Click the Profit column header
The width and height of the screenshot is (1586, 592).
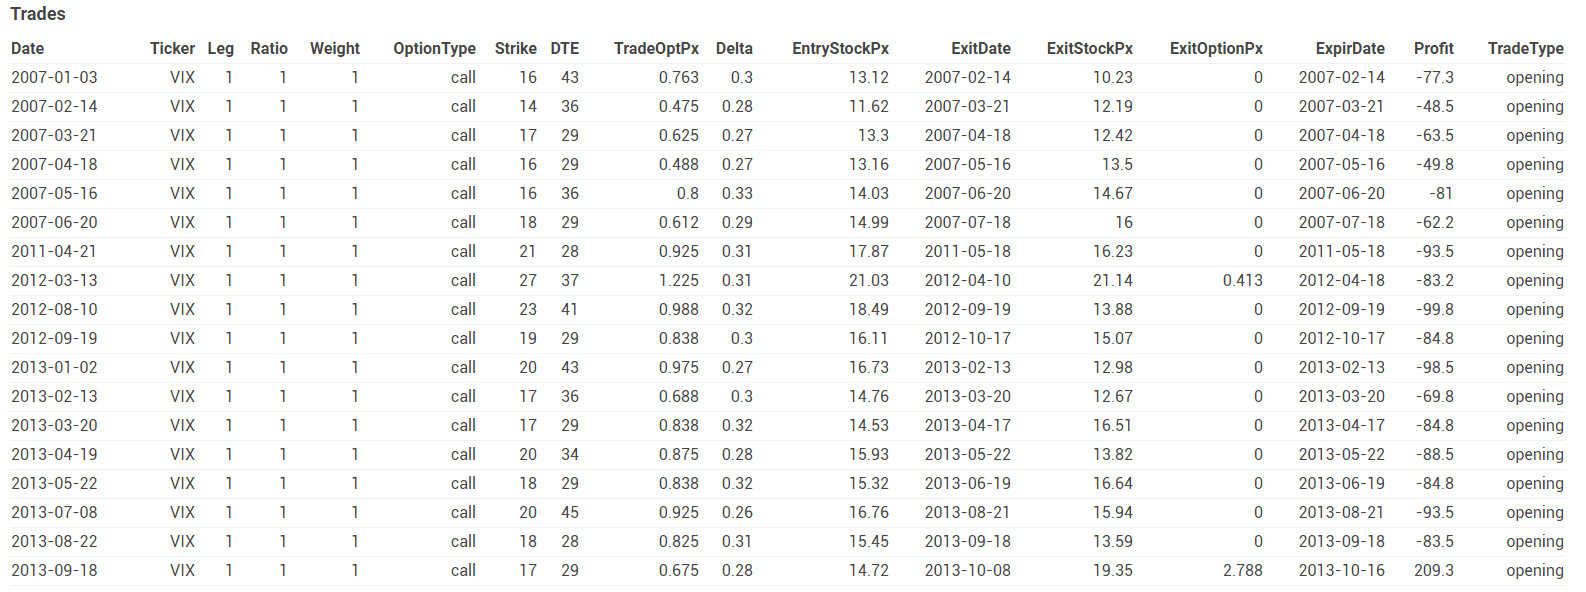click(1434, 48)
